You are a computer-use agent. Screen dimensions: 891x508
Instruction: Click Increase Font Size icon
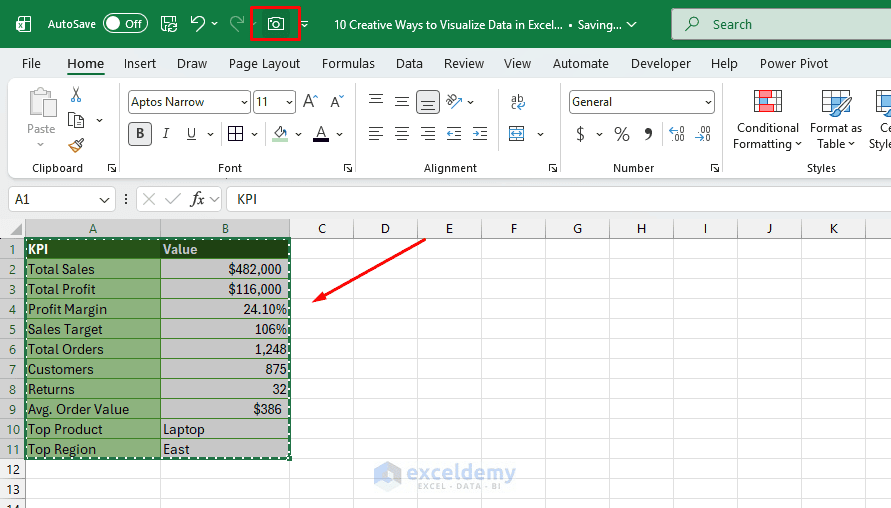[311, 102]
